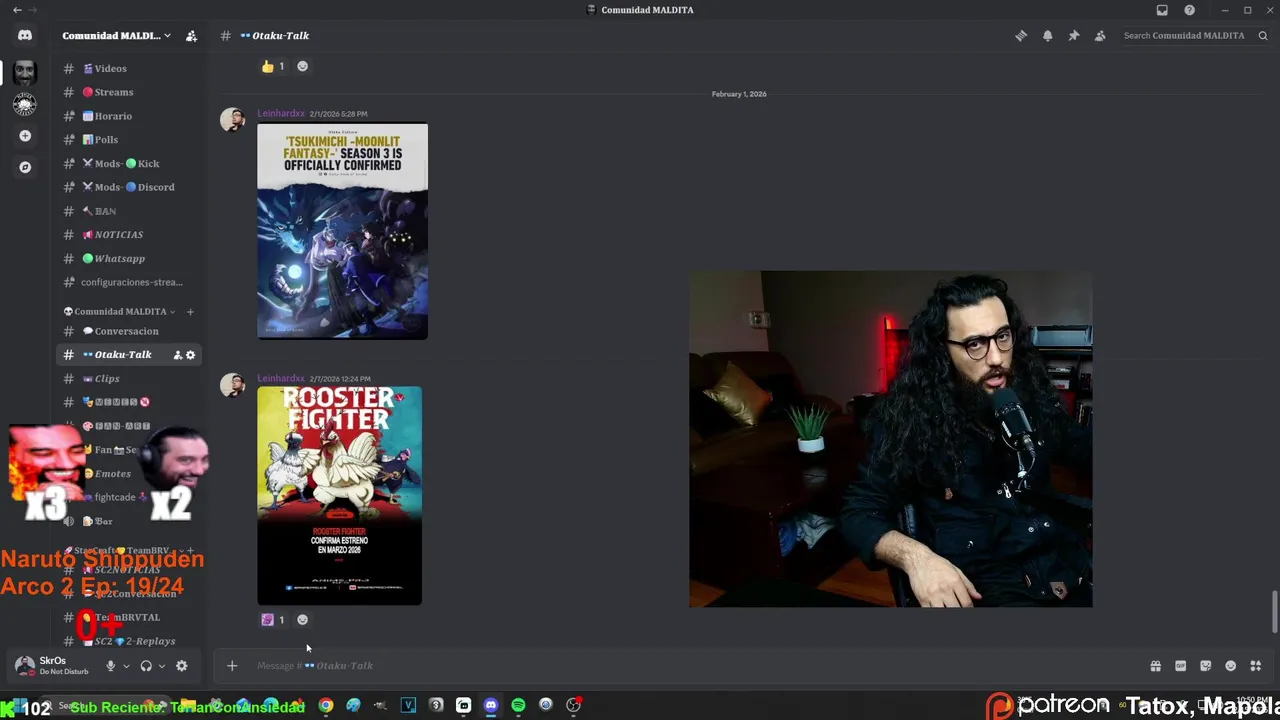Open the Help question mark icon

click(x=1189, y=10)
